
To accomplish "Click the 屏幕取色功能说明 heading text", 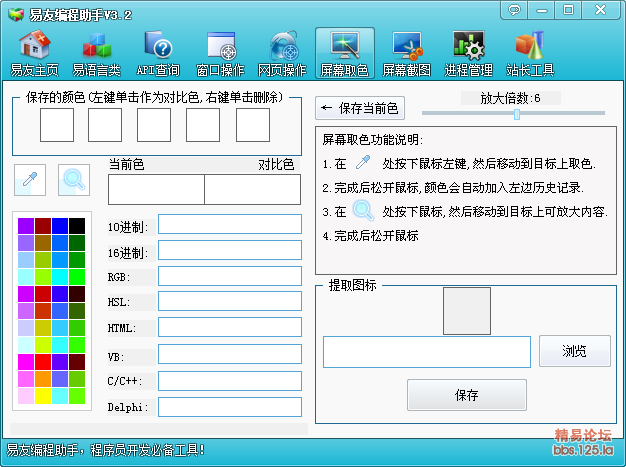I will pyautogui.click(x=372, y=140).
